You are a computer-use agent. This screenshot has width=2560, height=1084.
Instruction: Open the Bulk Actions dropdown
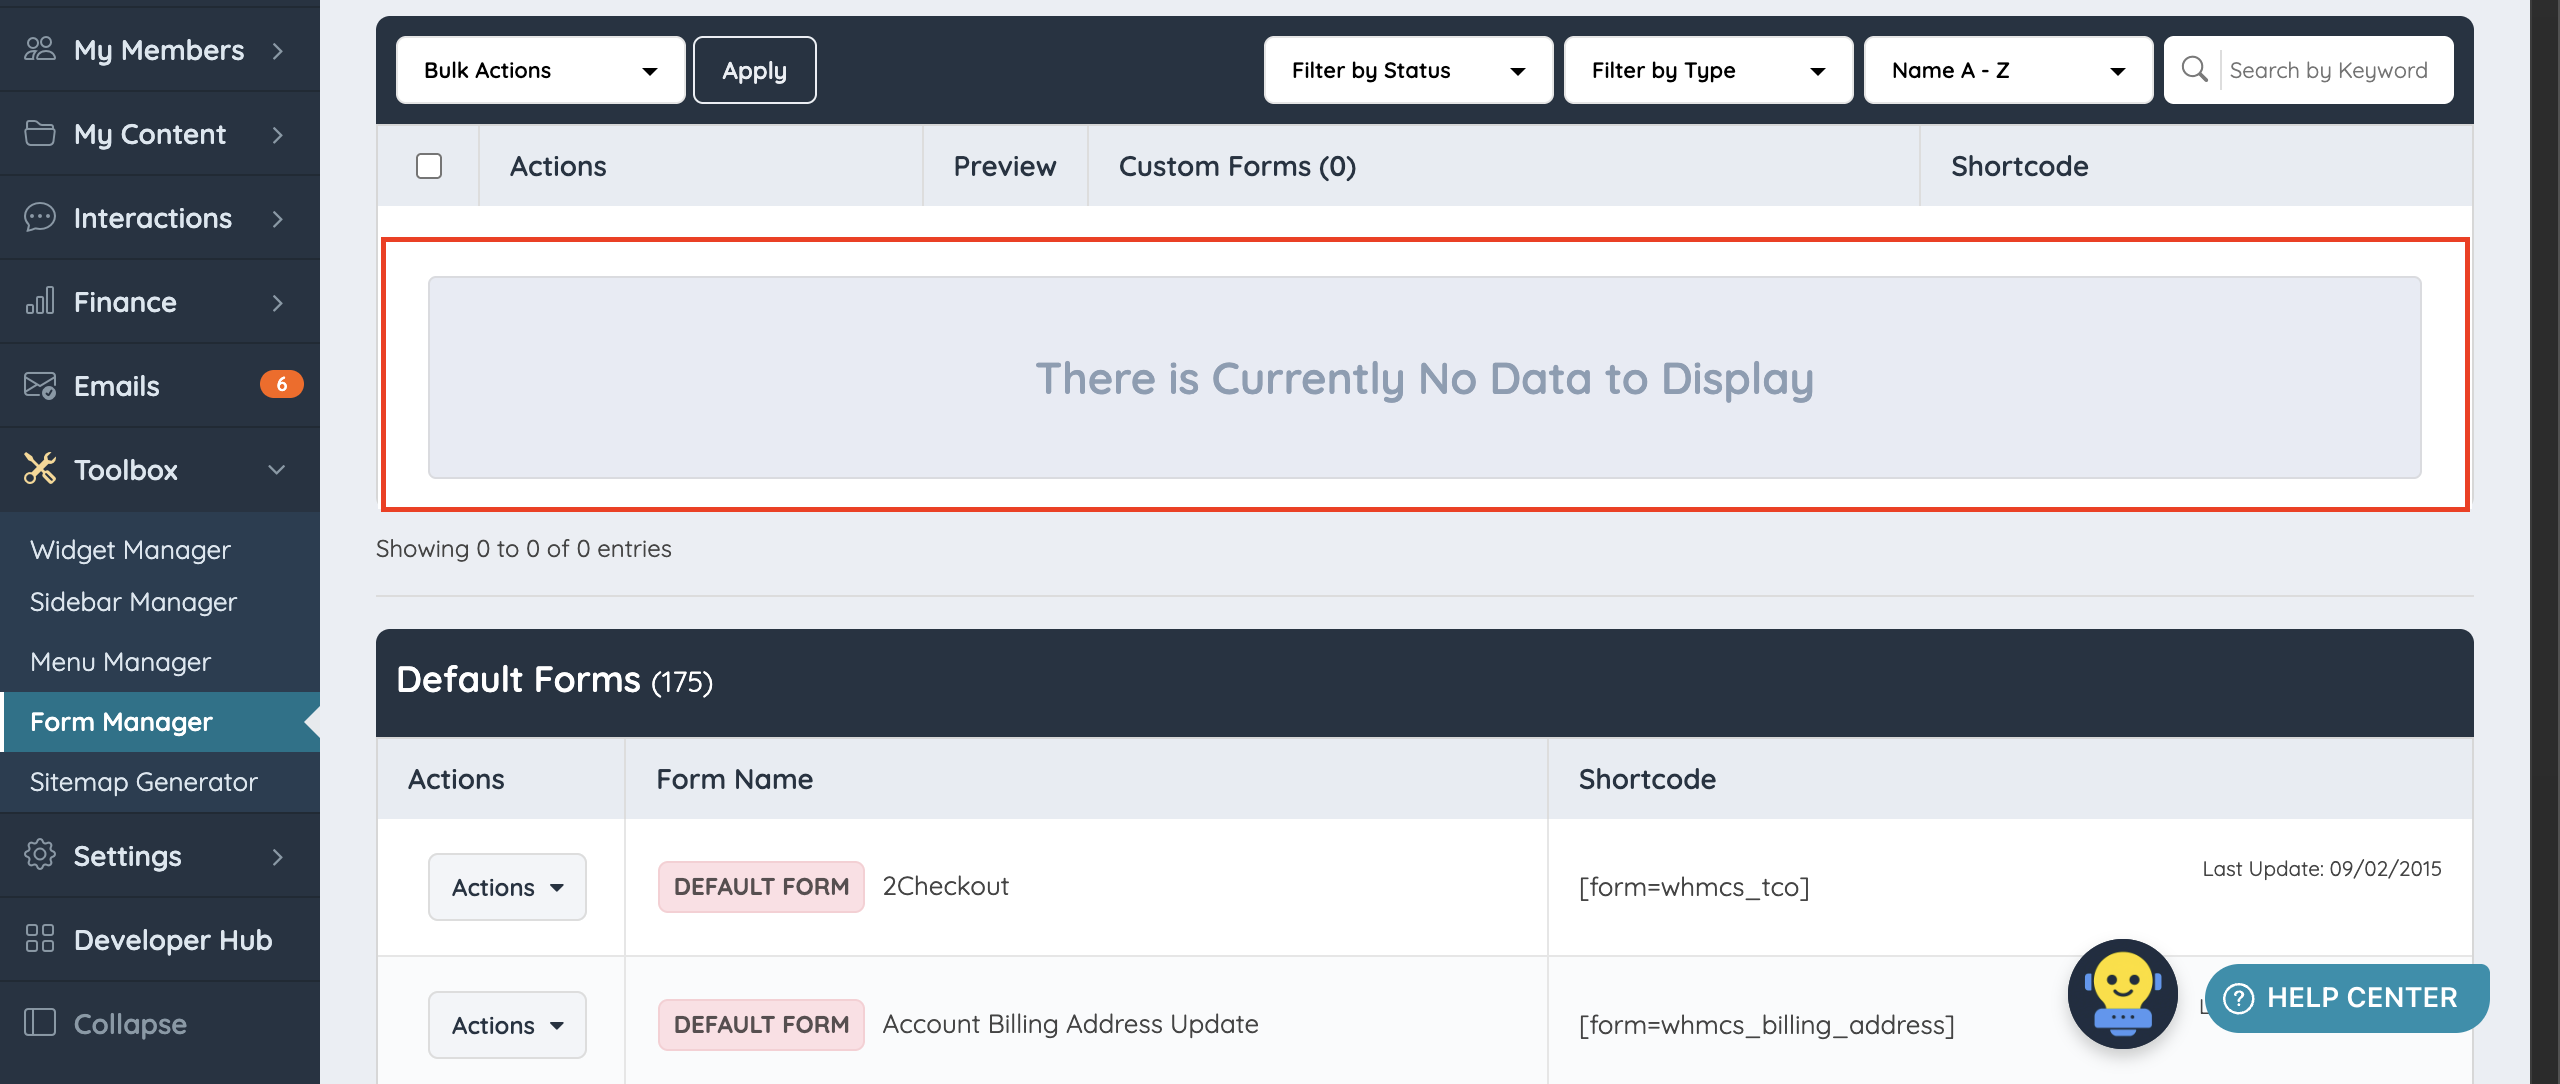click(540, 70)
